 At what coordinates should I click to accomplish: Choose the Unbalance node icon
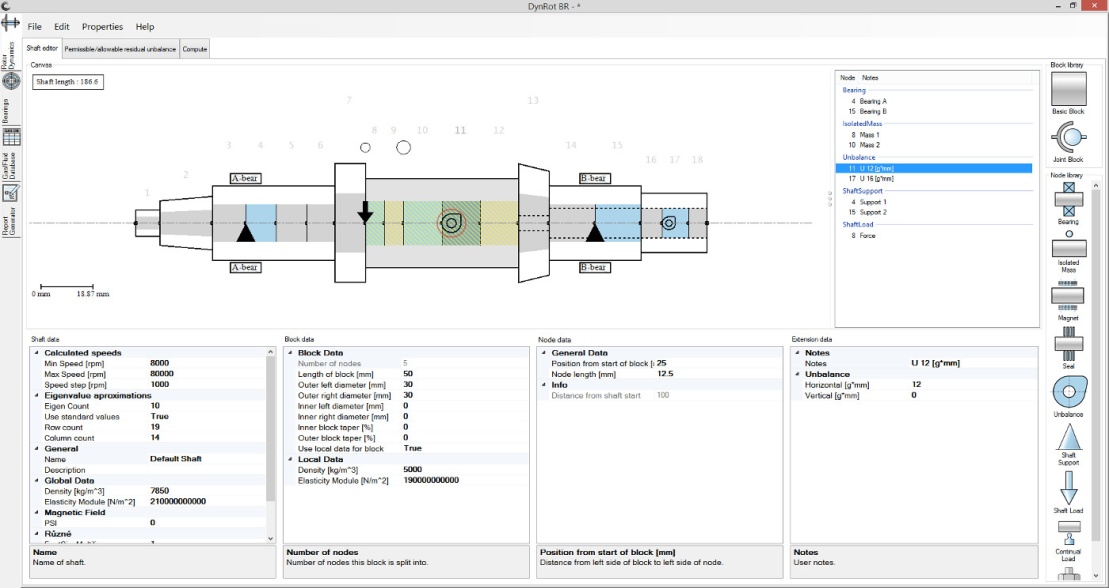pos(1068,391)
